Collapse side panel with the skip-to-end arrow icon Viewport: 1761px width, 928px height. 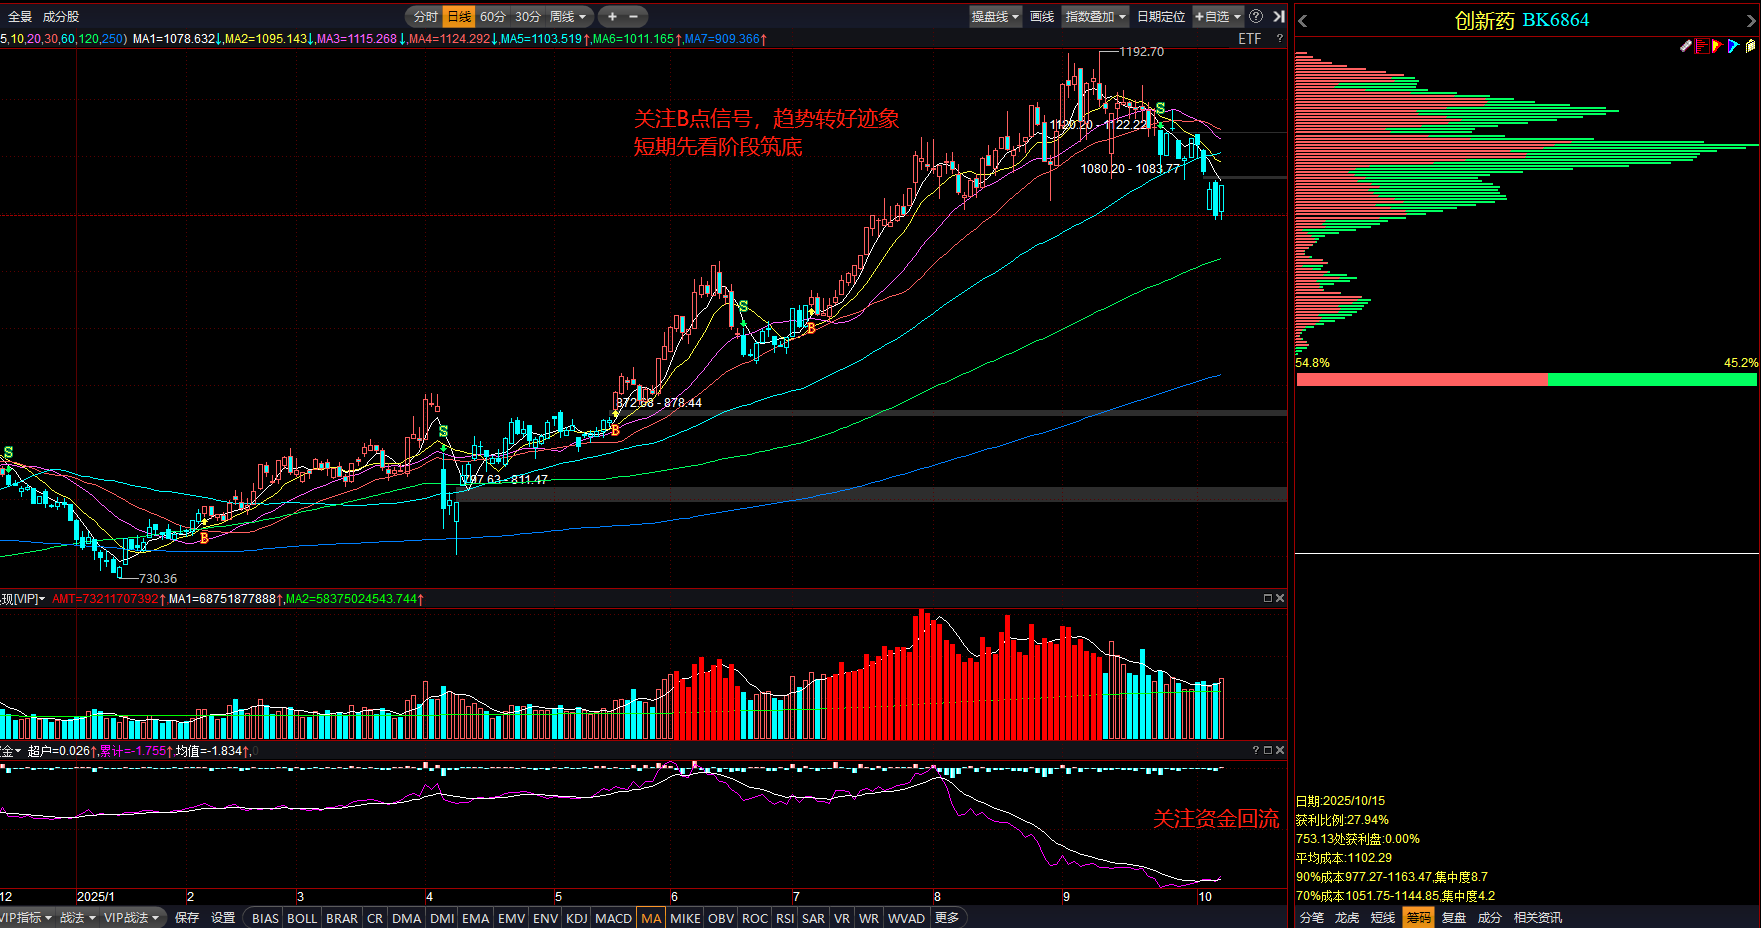point(1278,17)
